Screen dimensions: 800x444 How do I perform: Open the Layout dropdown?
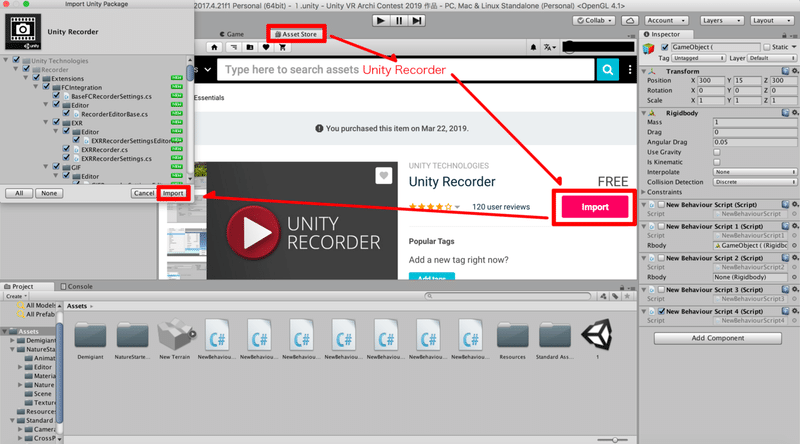coord(772,20)
